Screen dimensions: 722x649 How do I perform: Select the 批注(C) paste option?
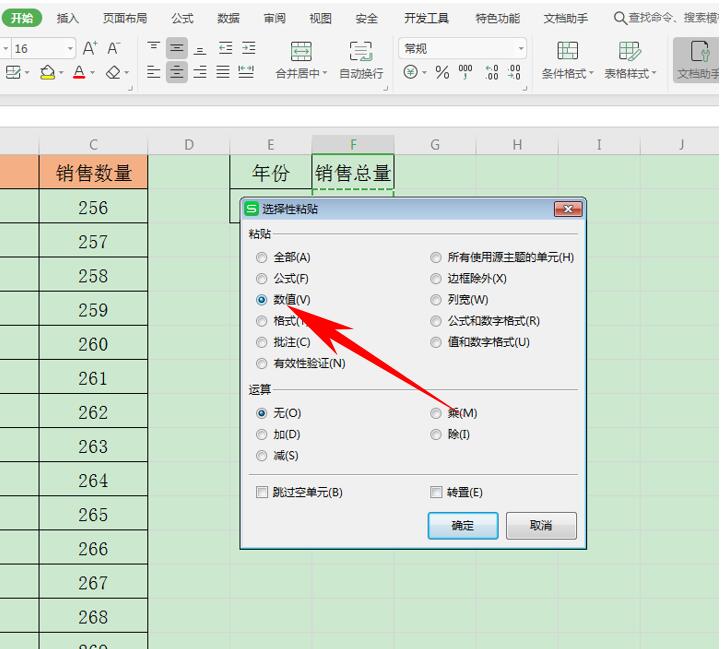(x=262, y=342)
